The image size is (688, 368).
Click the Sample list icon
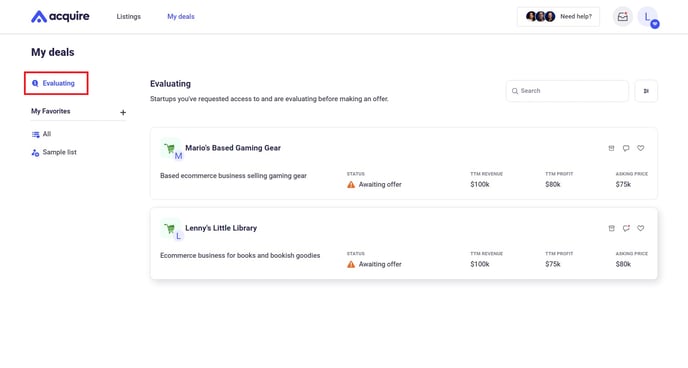(x=36, y=153)
